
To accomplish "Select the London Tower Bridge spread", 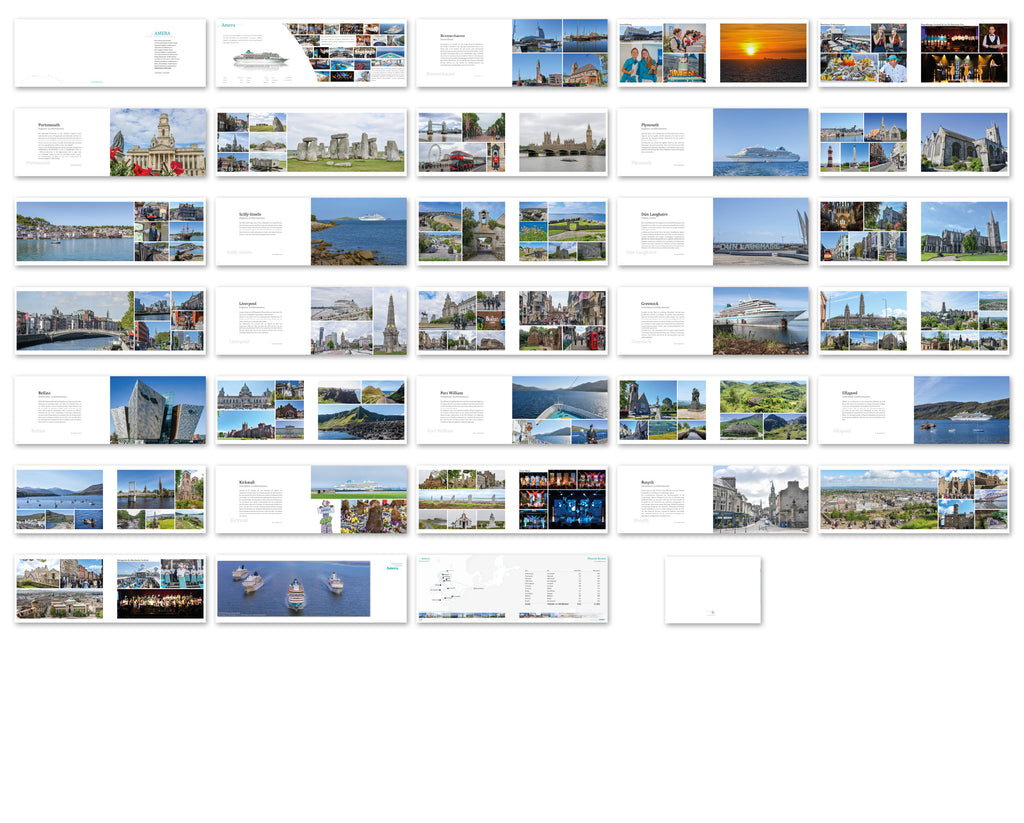I will coord(512,142).
